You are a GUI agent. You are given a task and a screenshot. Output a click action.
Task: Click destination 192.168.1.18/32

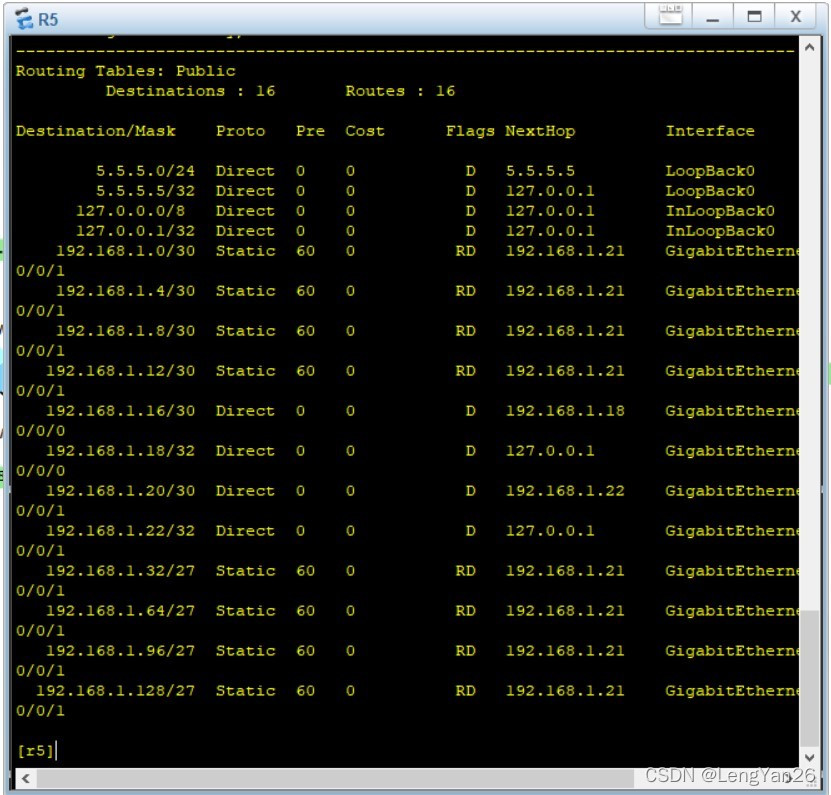click(x=120, y=451)
